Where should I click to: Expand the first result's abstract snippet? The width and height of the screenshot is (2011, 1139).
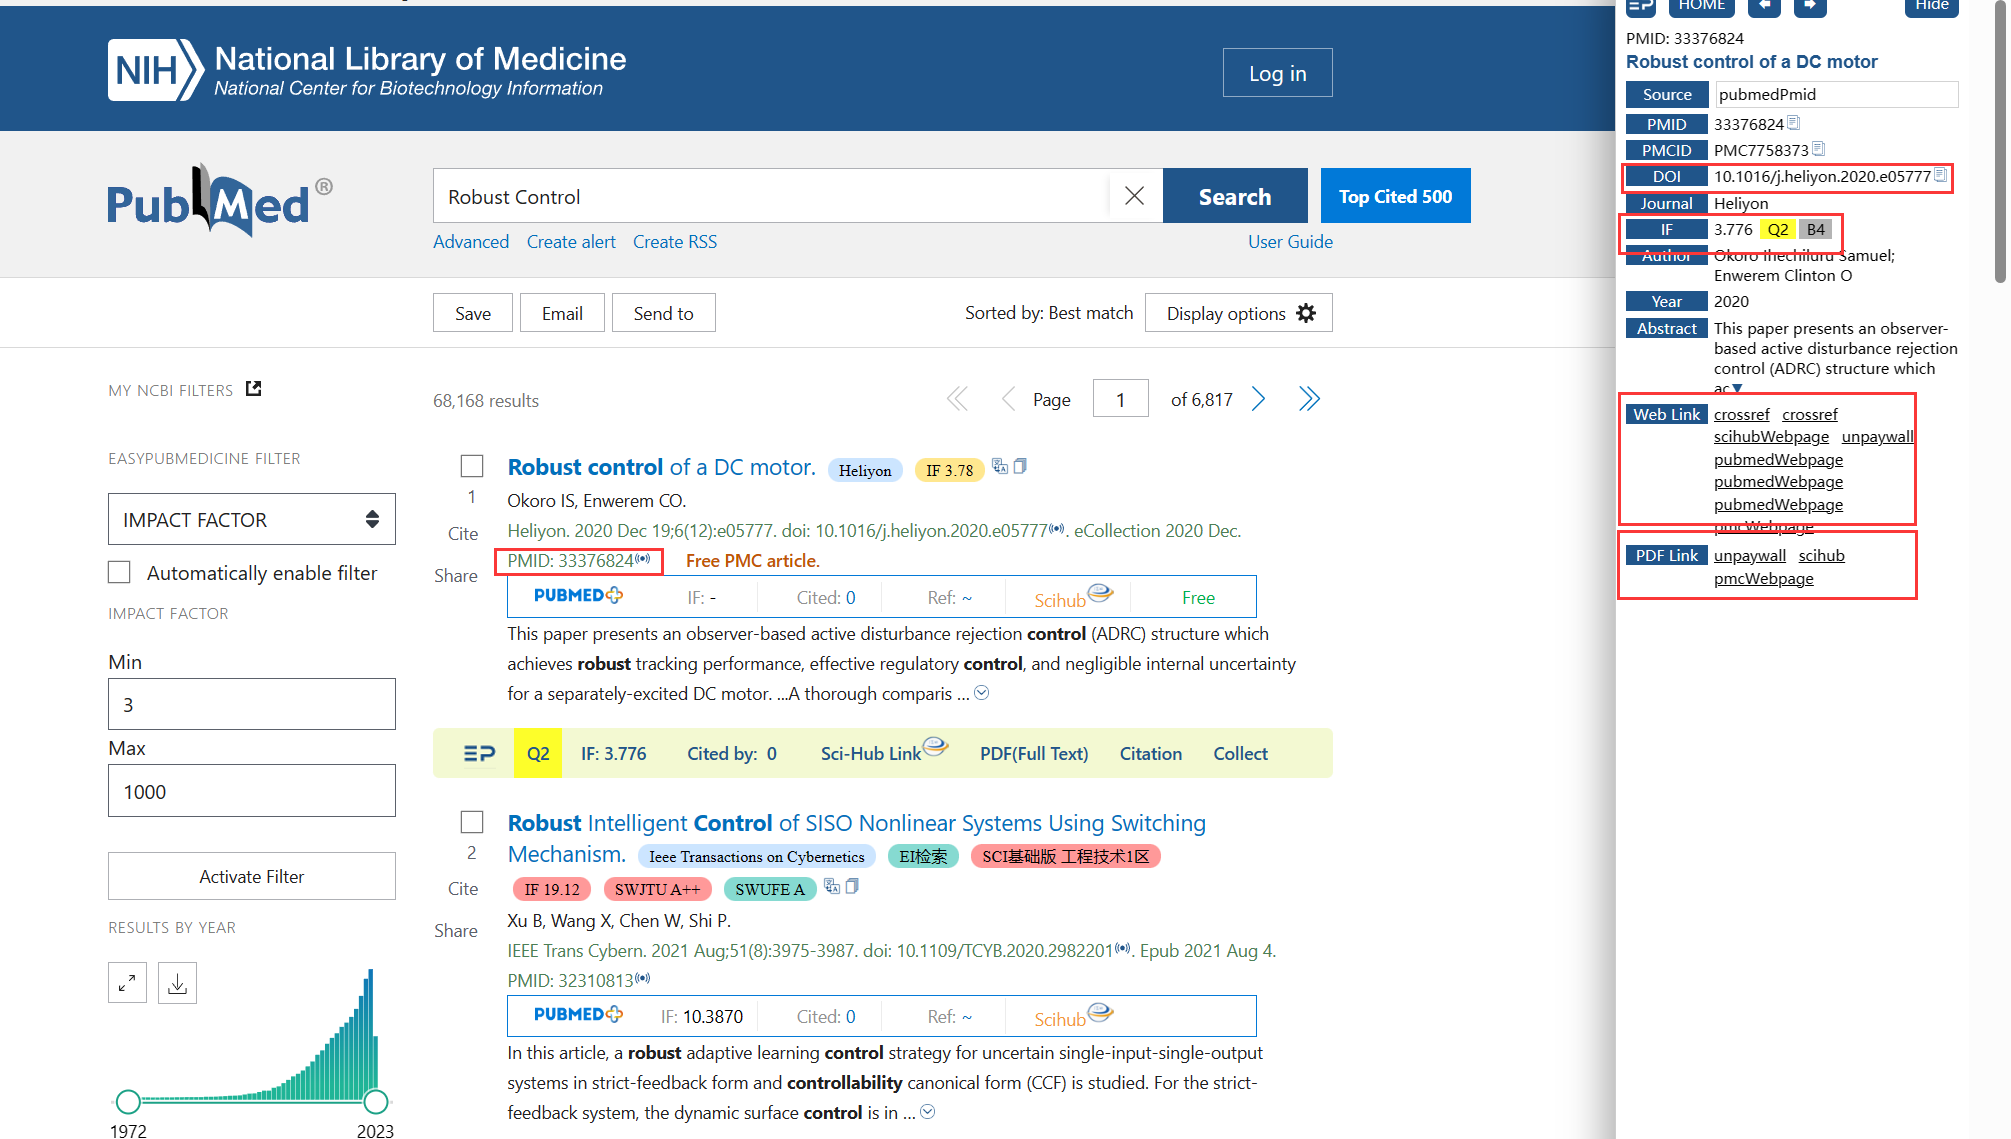982,693
